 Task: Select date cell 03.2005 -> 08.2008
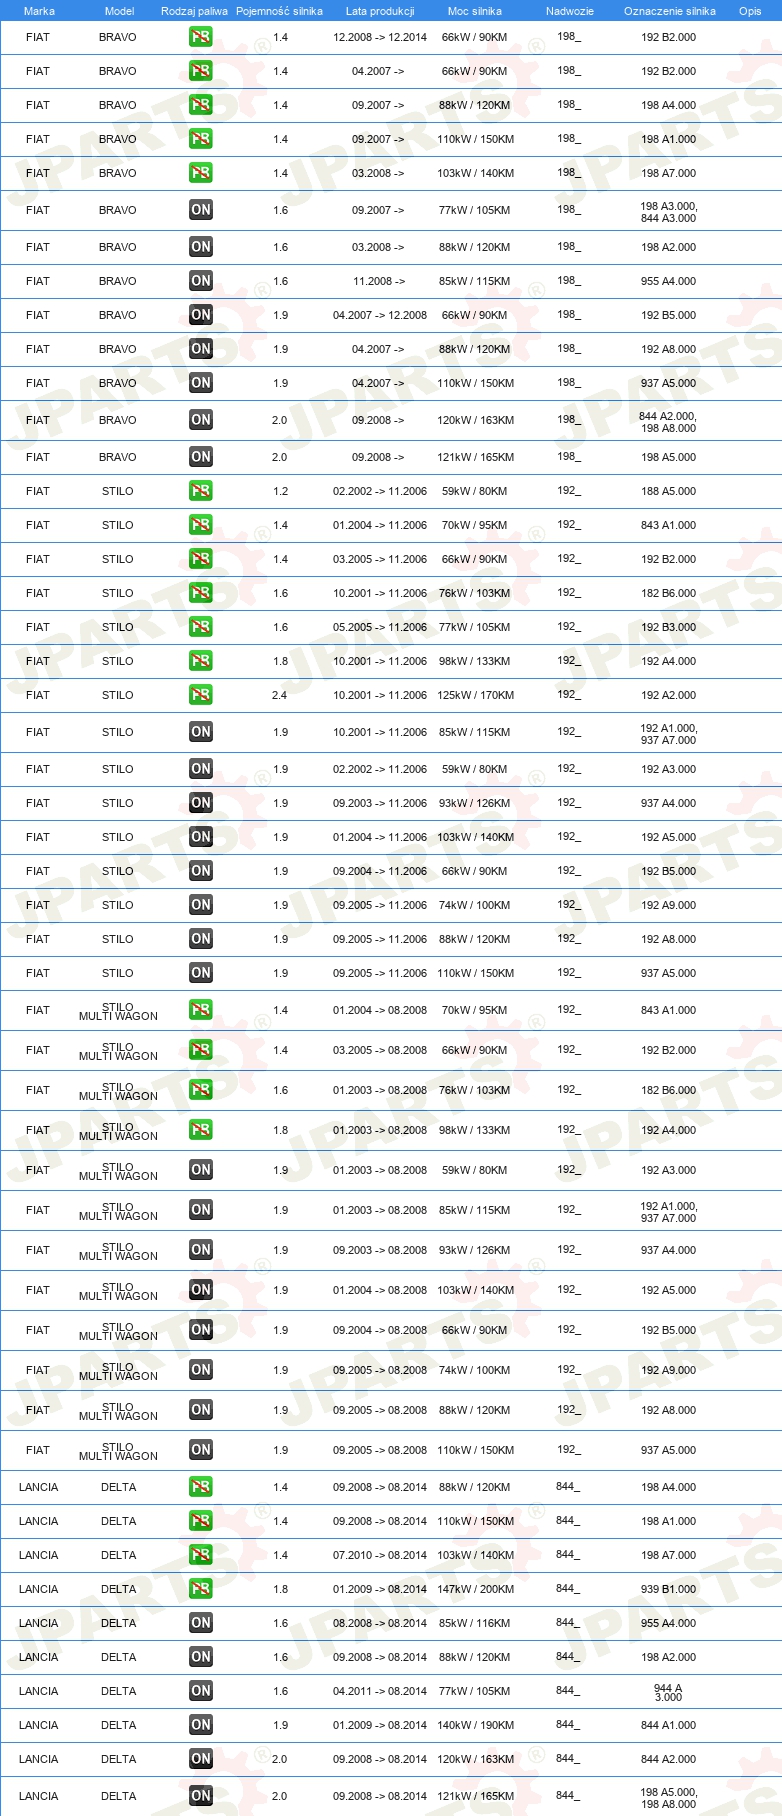coord(380,1050)
